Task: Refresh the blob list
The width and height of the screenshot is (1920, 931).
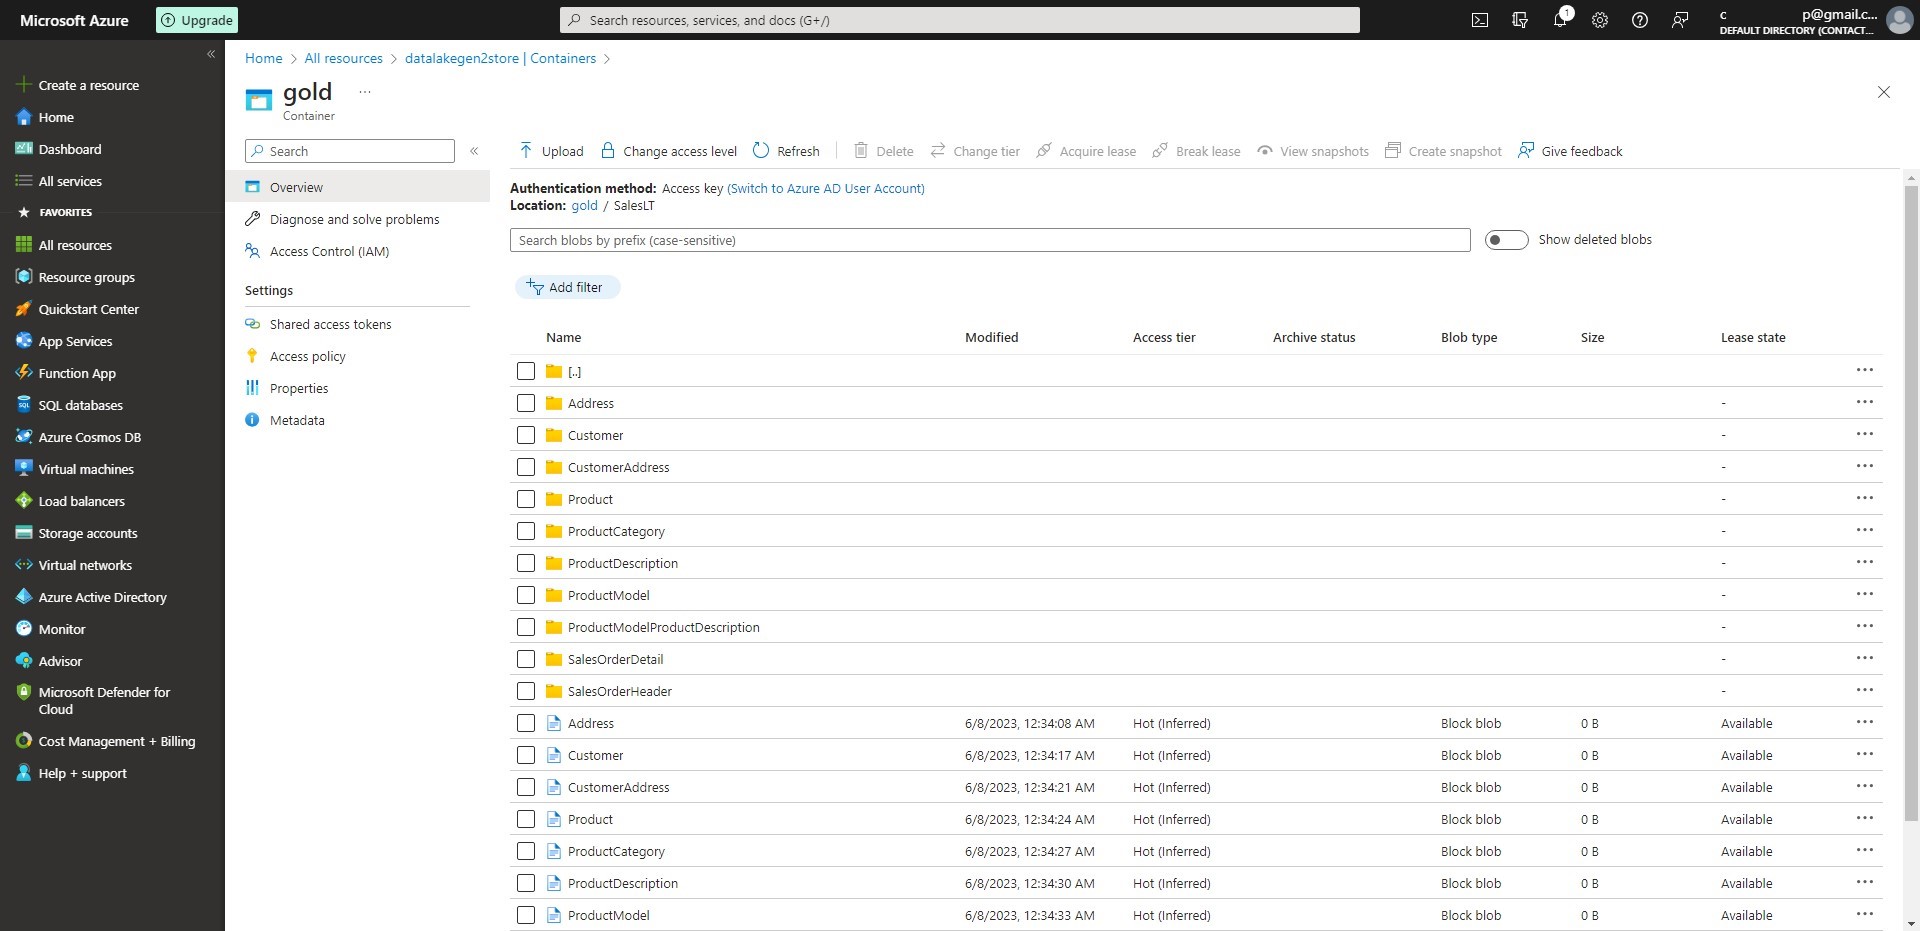Action: [786, 151]
